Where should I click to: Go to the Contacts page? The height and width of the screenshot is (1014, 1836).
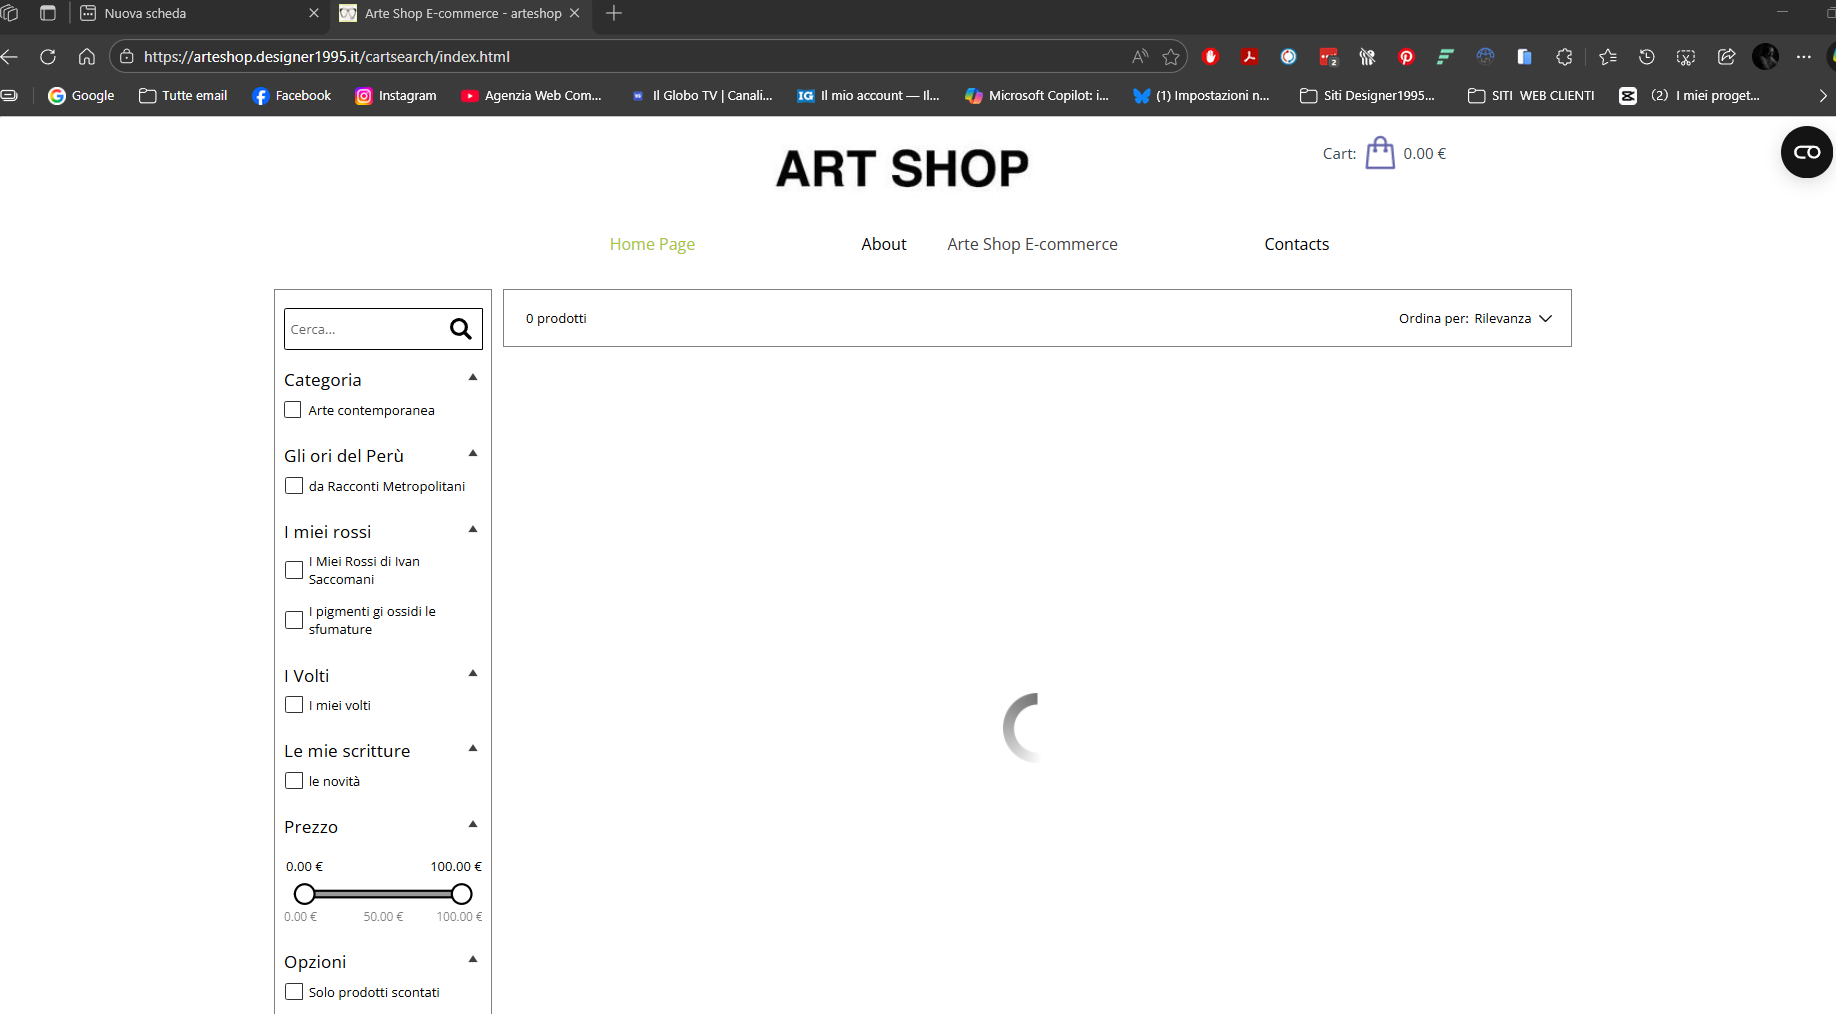tap(1296, 244)
